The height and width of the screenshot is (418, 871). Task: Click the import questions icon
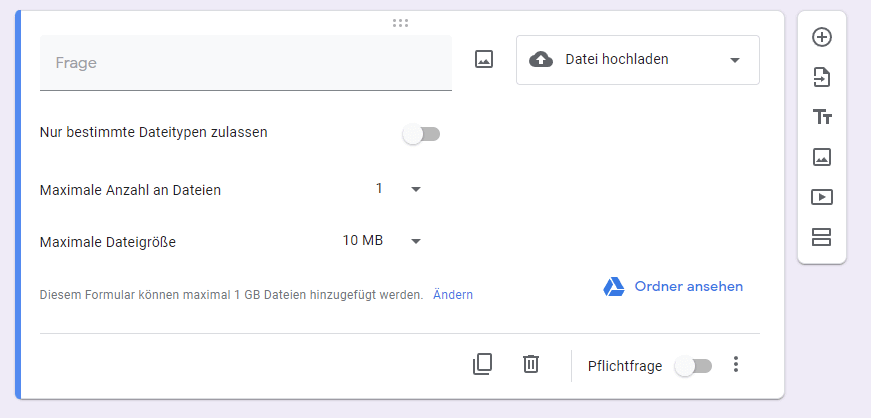pos(822,77)
